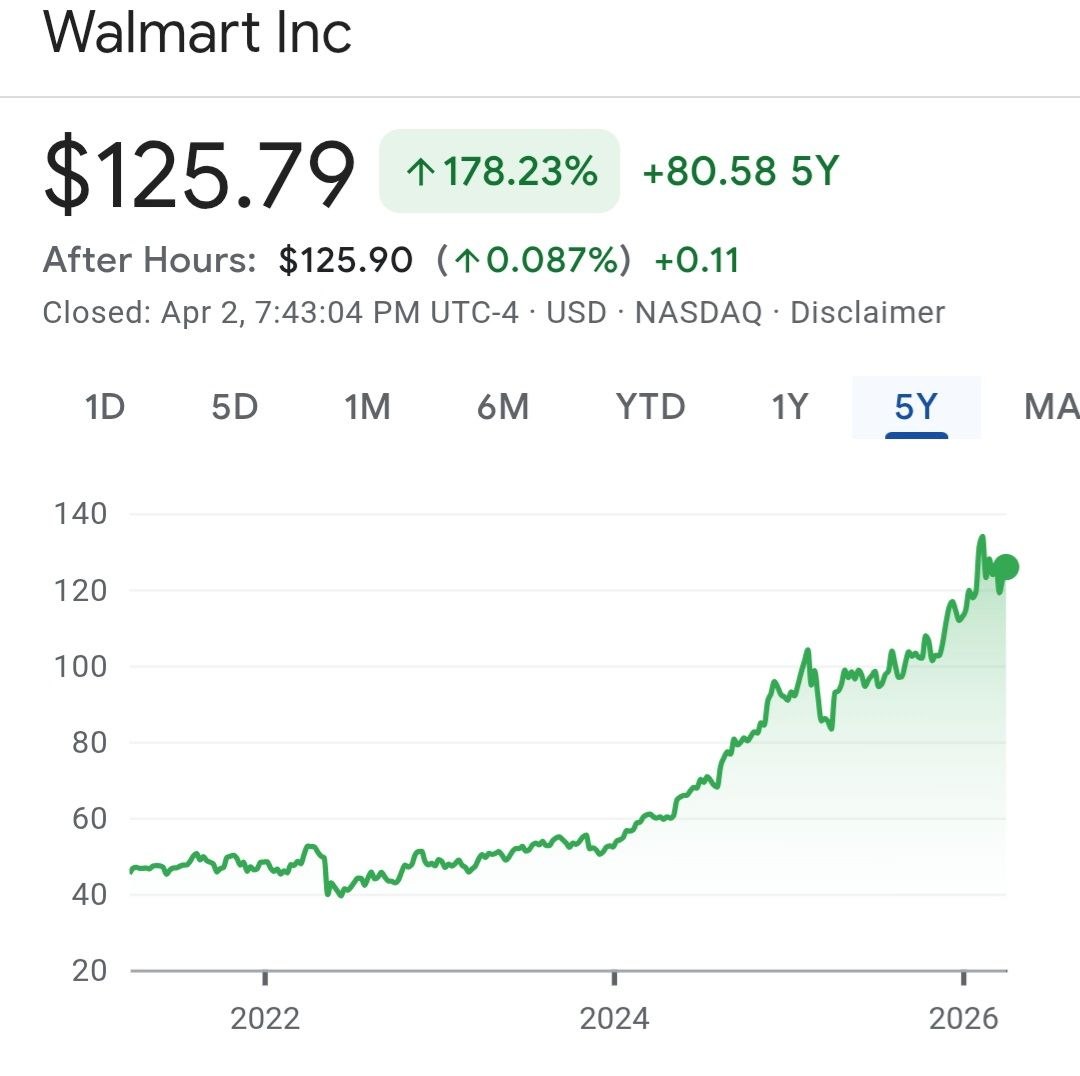Image resolution: width=1080 pixels, height=1076 pixels.
Task: Select the 5D range tab
Action: [x=235, y=407]
